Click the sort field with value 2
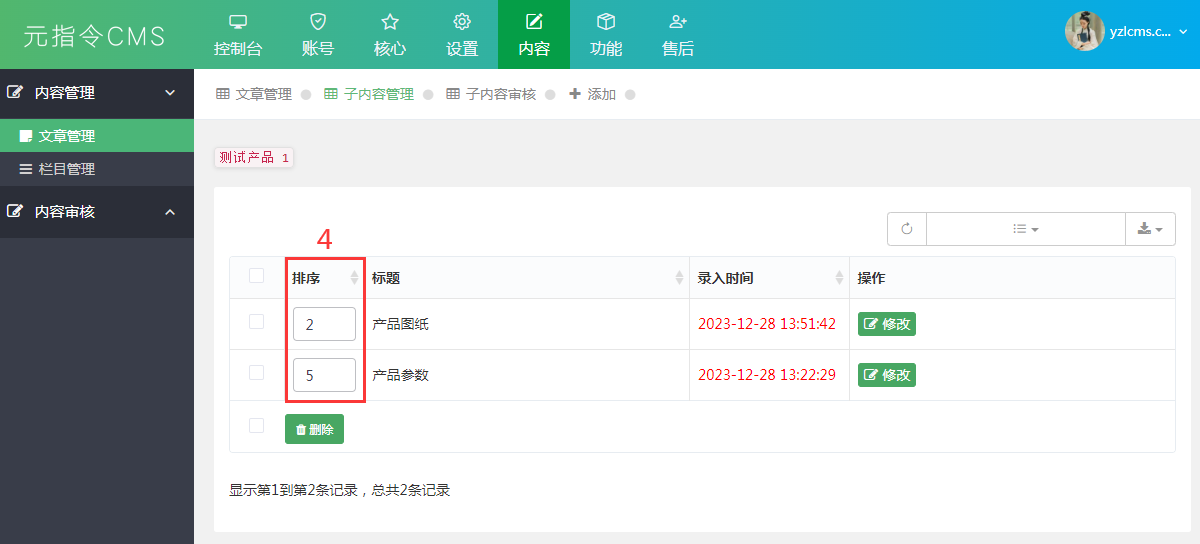The width and height of the screenshot is (1200, 544). pos(324,324)
